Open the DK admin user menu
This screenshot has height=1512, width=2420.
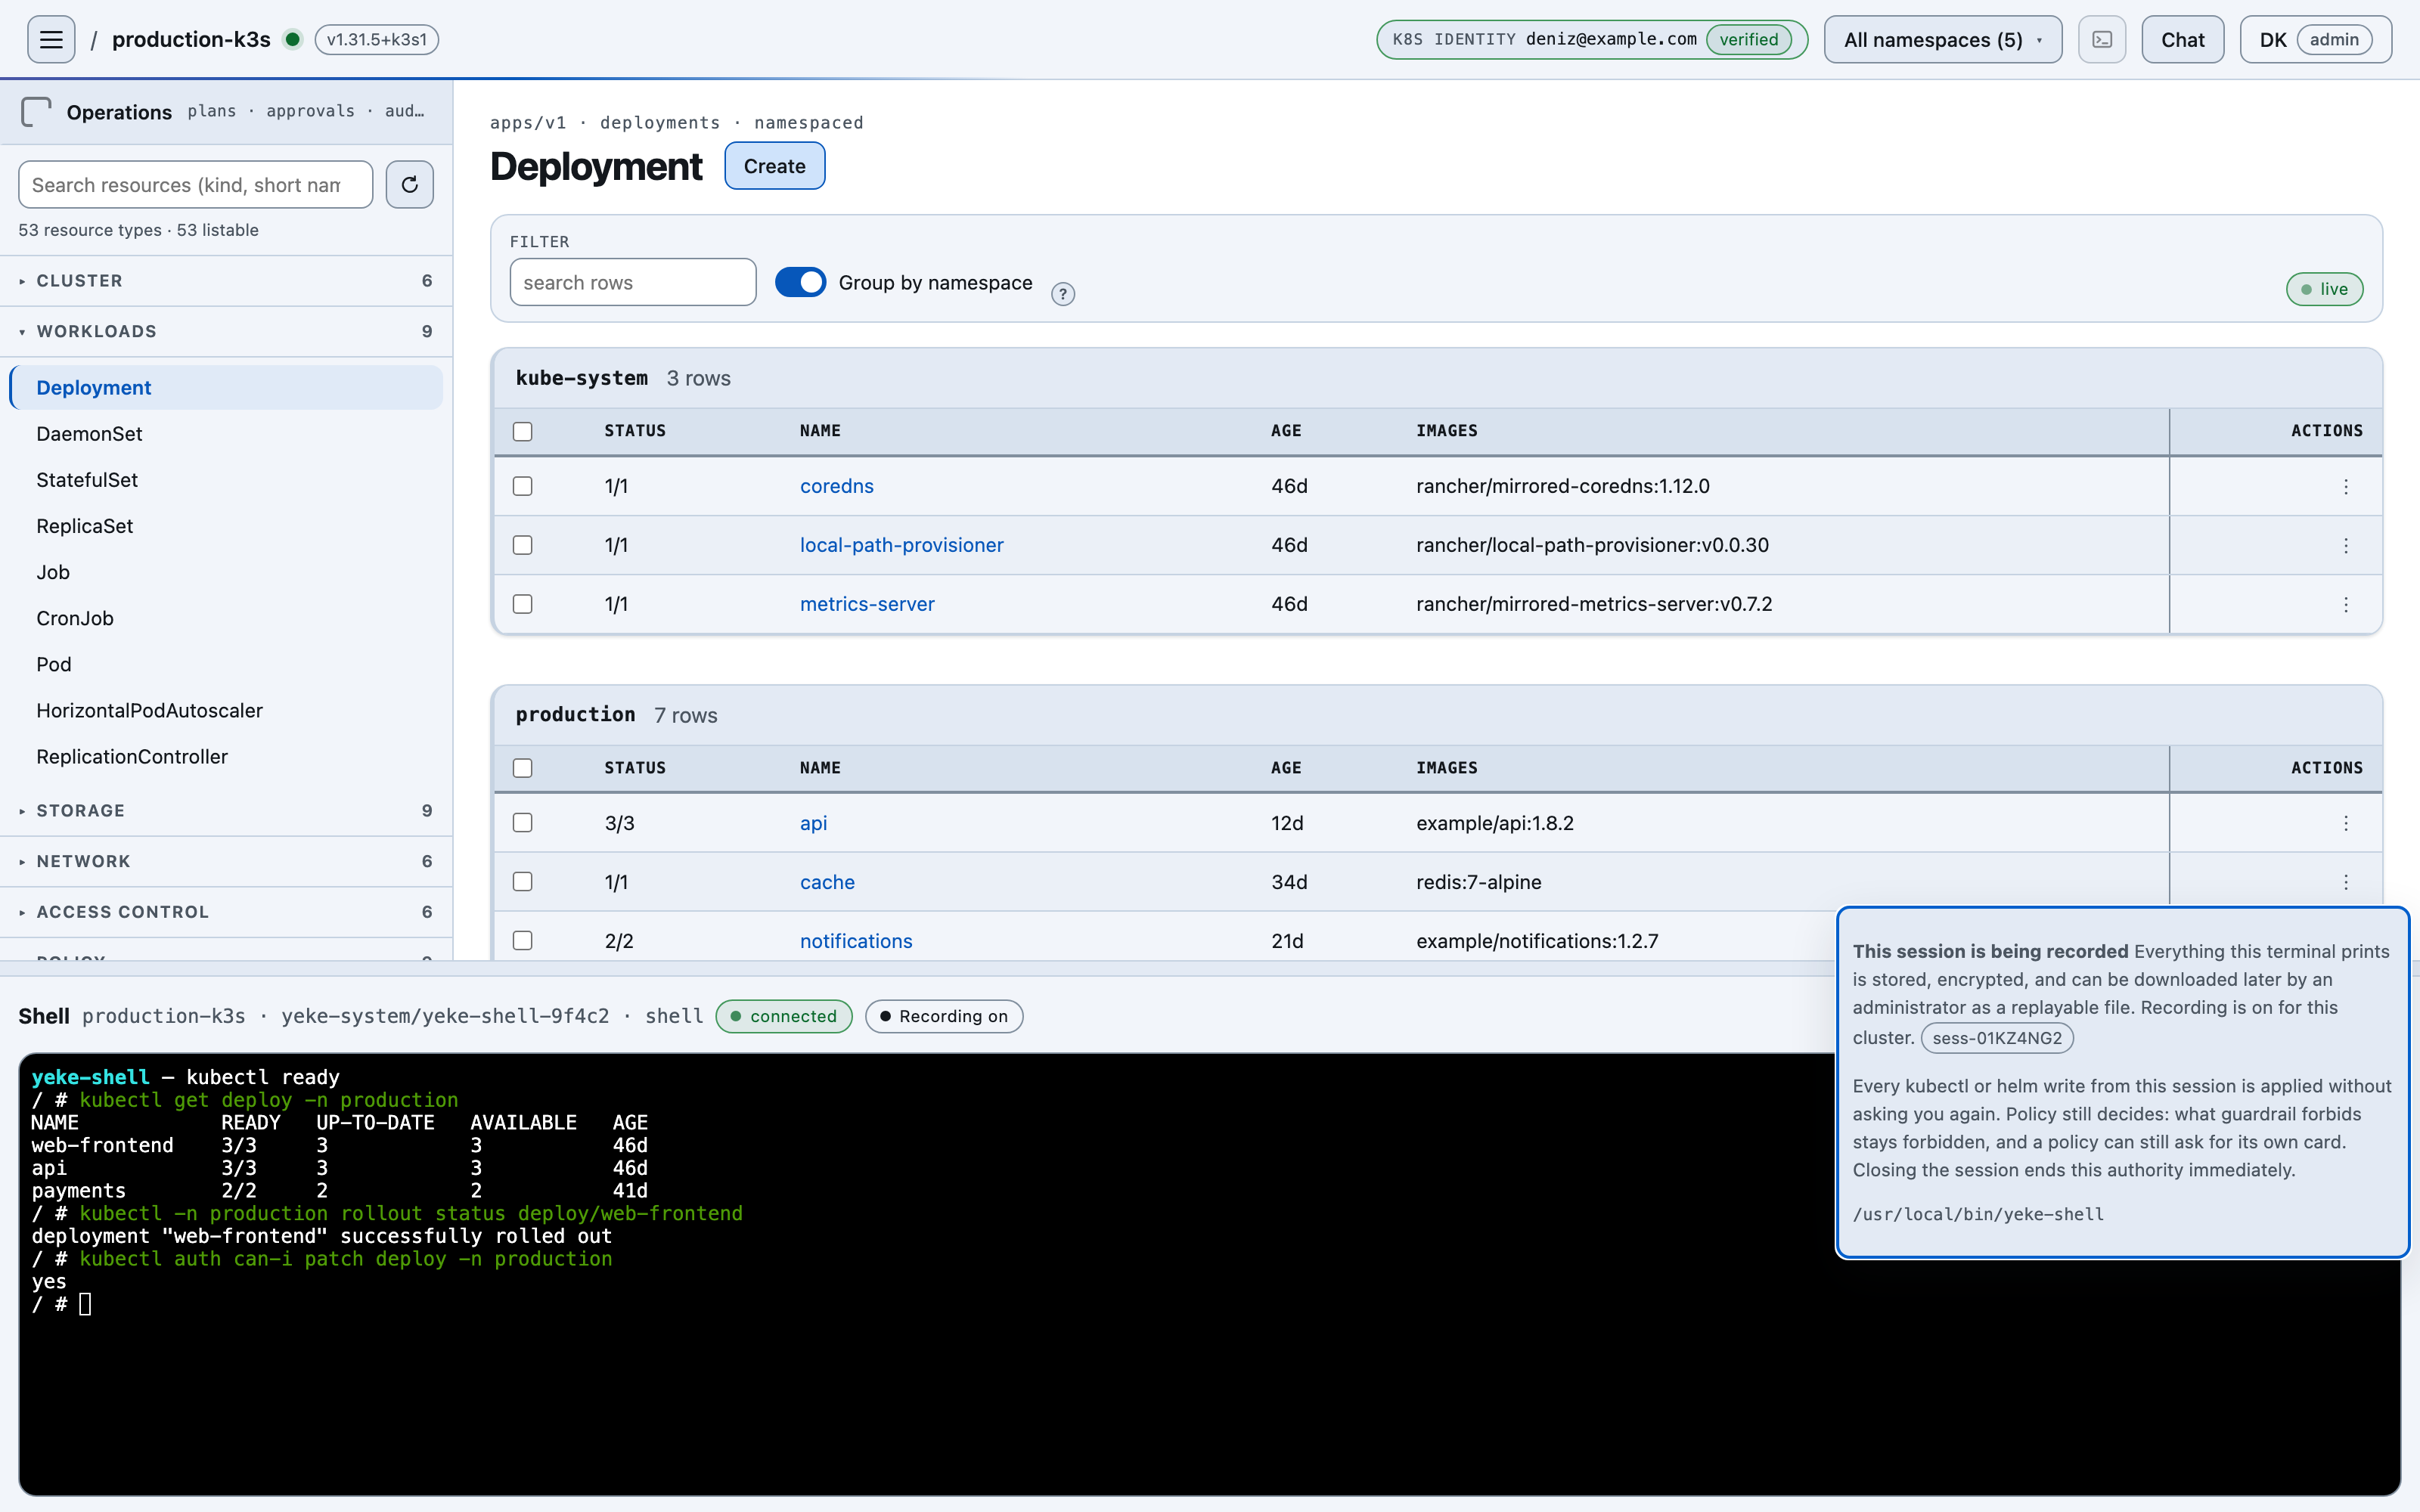pos(2315,39)
